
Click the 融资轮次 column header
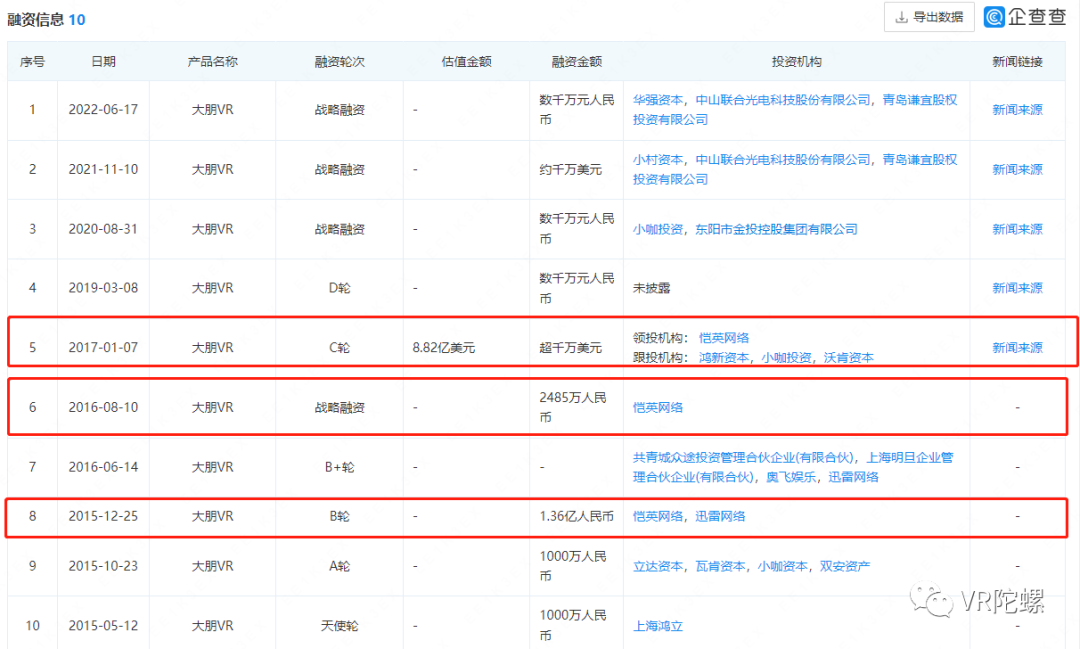tap(340, 61)
